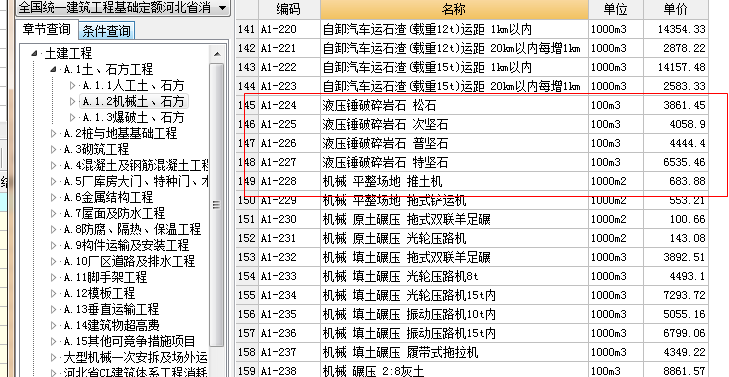This screenshot has height=377, width=729.
Task: Select A.9构件运输及安装工程 tree item
Action: pyautogui.click(x=126, y=245)
